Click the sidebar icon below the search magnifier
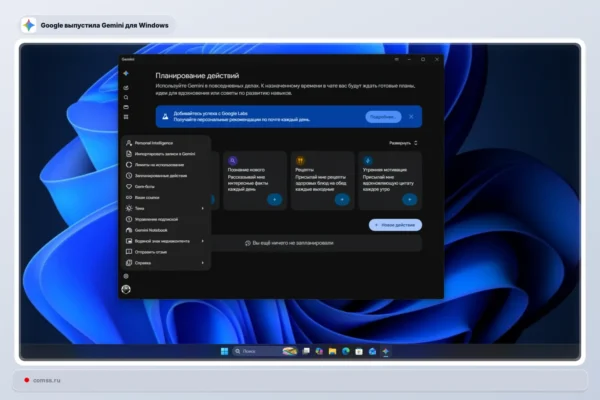600x400 pixels. (x=126, y=107)
